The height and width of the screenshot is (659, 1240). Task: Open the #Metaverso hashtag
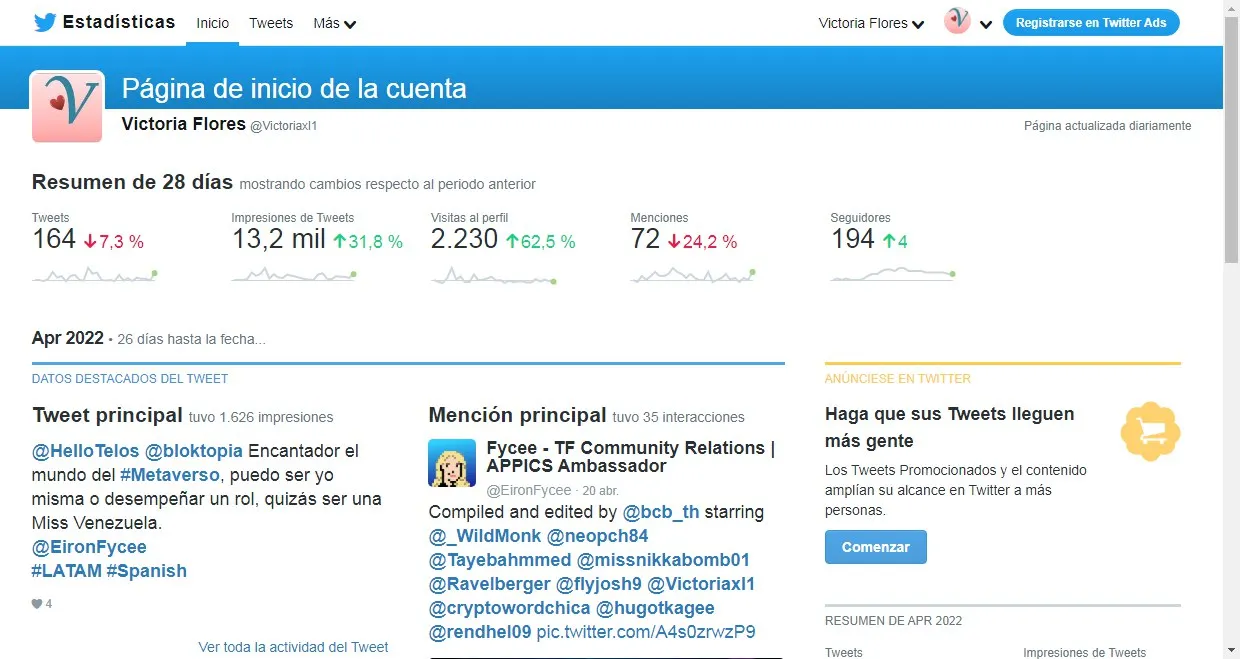click(x=168, y=475)
